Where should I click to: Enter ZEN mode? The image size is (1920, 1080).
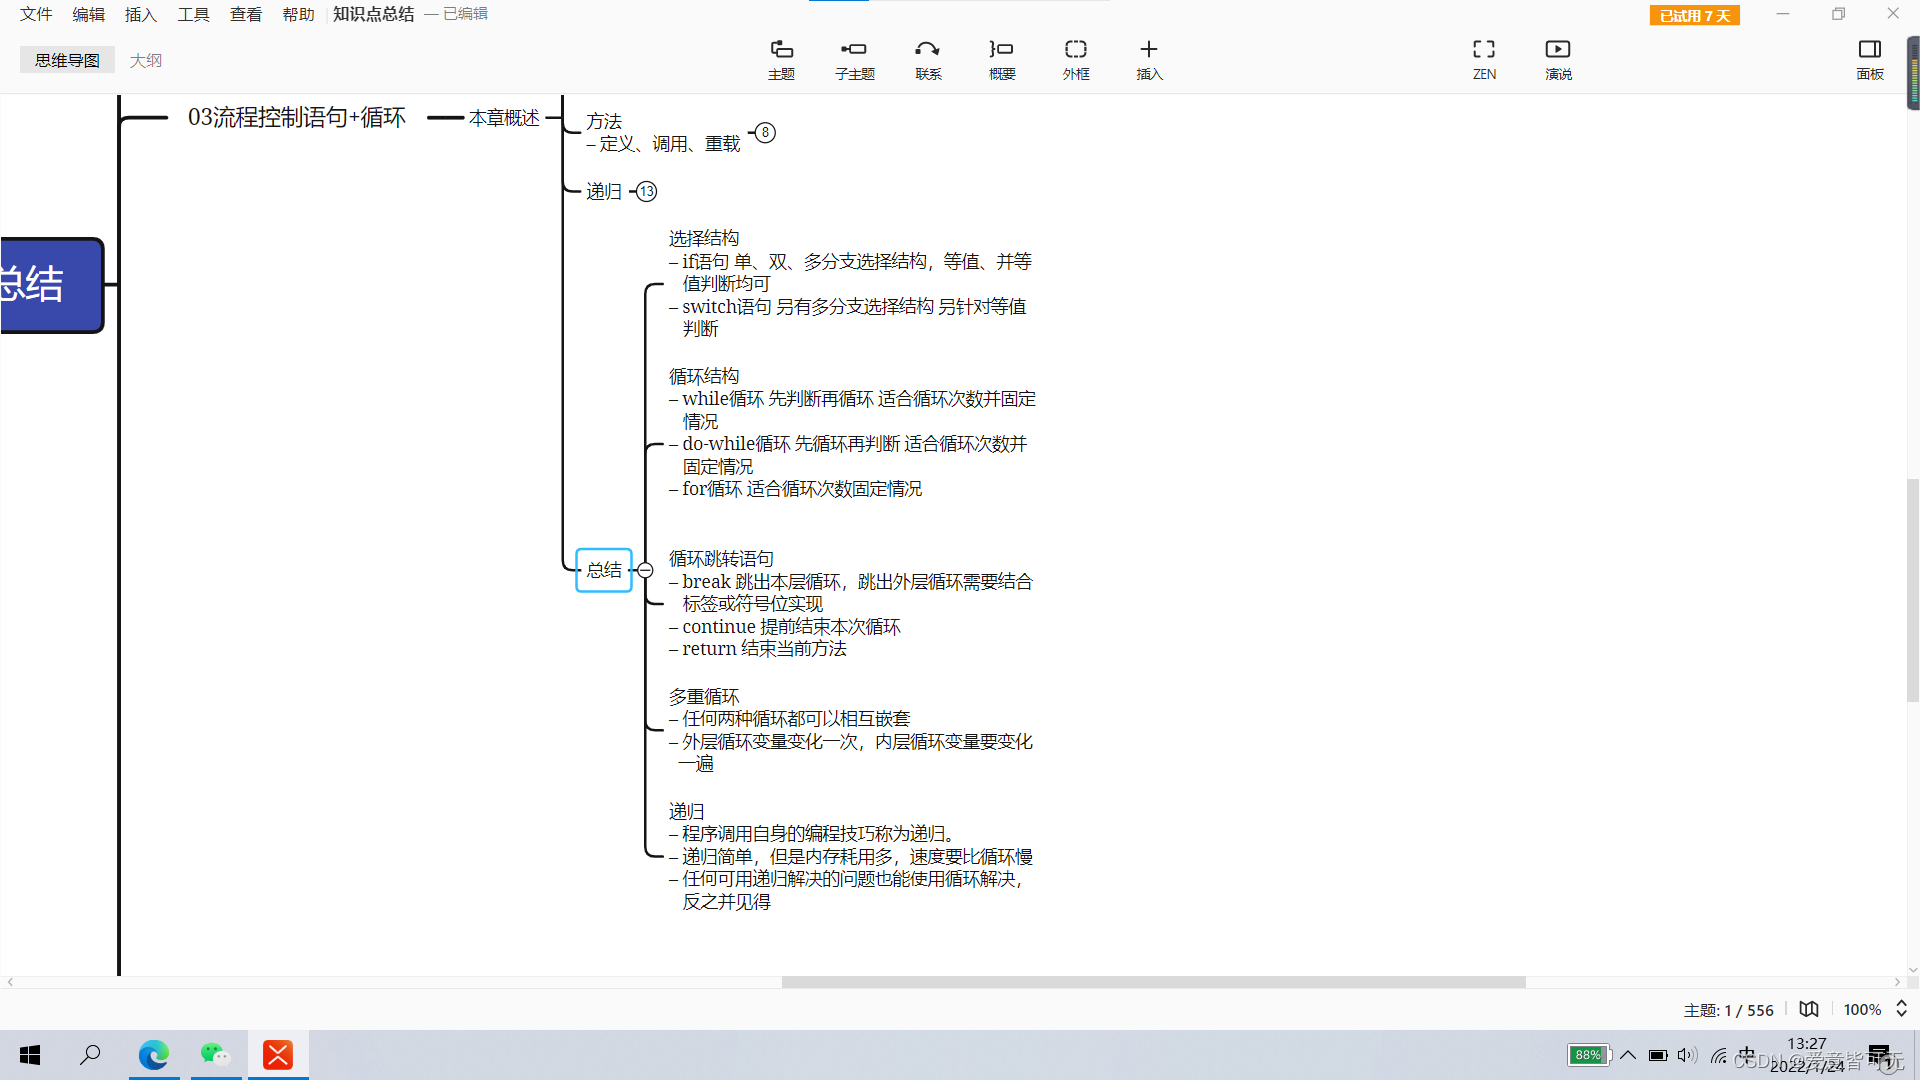pyautogui.click(x=1484, y=60)
